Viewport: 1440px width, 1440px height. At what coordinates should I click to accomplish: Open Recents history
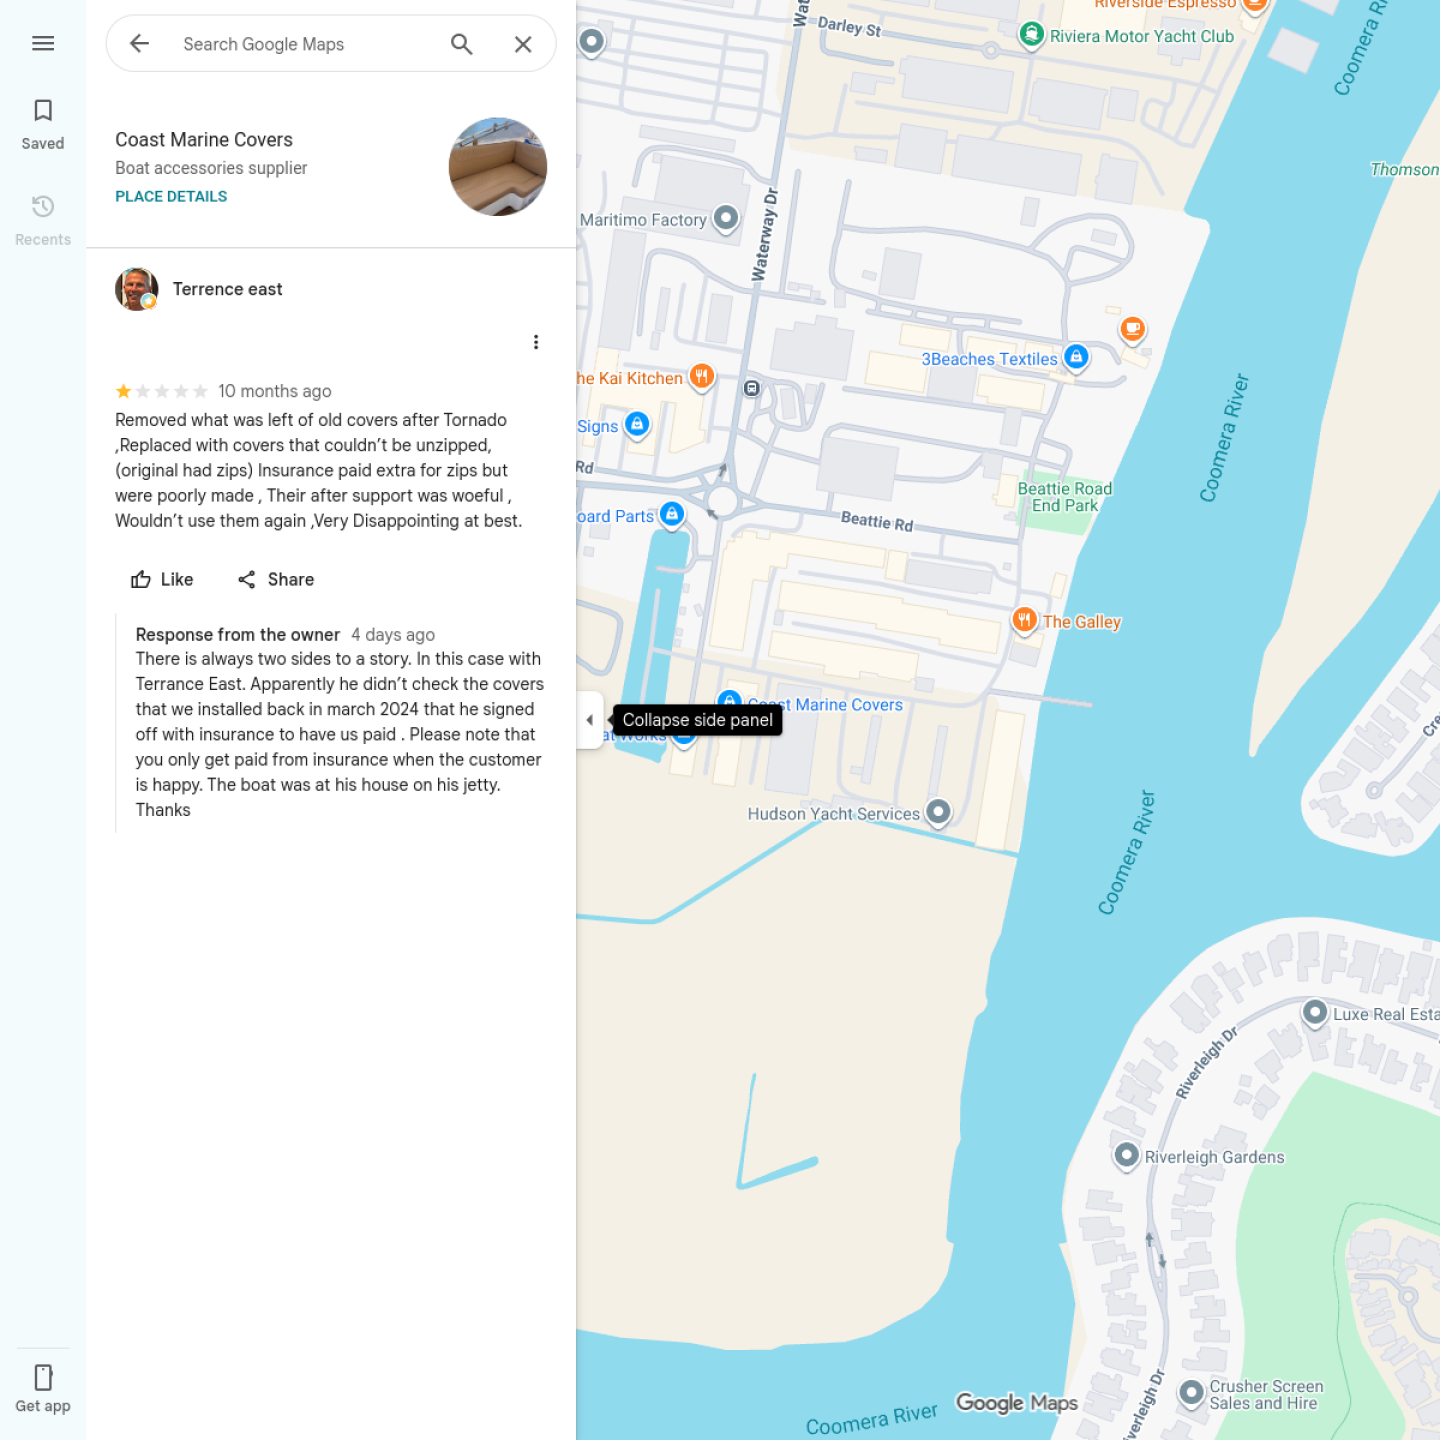tap(43, 220)
